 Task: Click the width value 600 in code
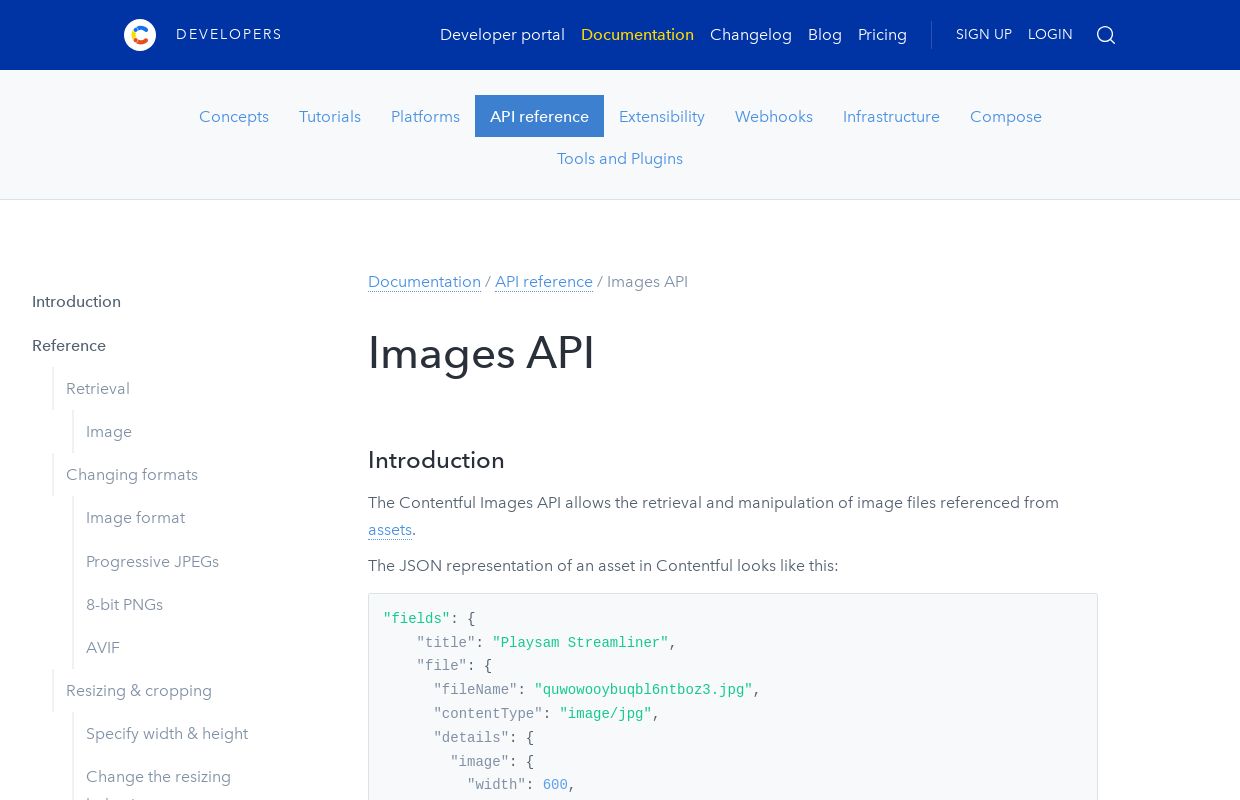555,785
